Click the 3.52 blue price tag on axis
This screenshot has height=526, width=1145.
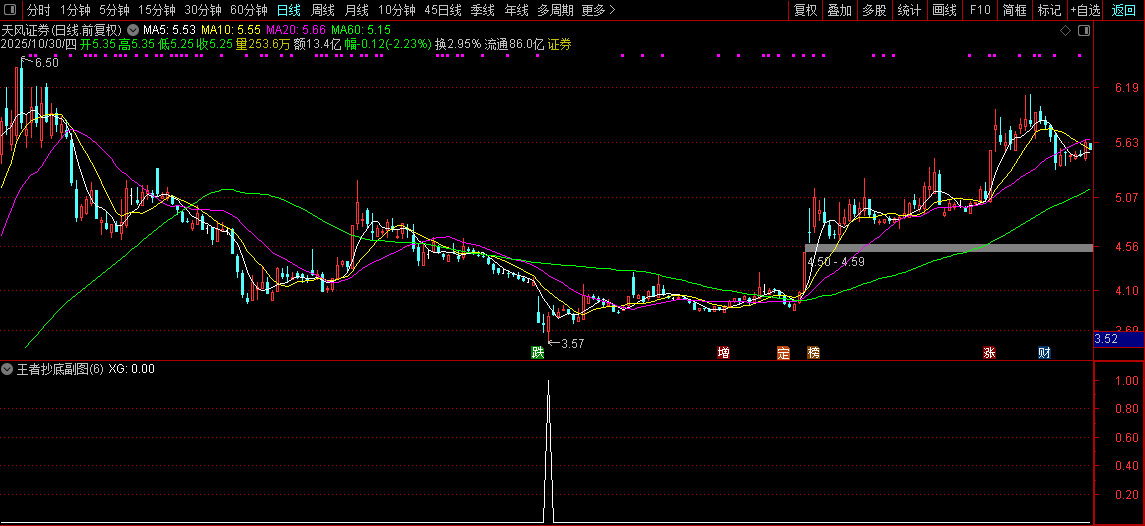tap(1119, 340)
